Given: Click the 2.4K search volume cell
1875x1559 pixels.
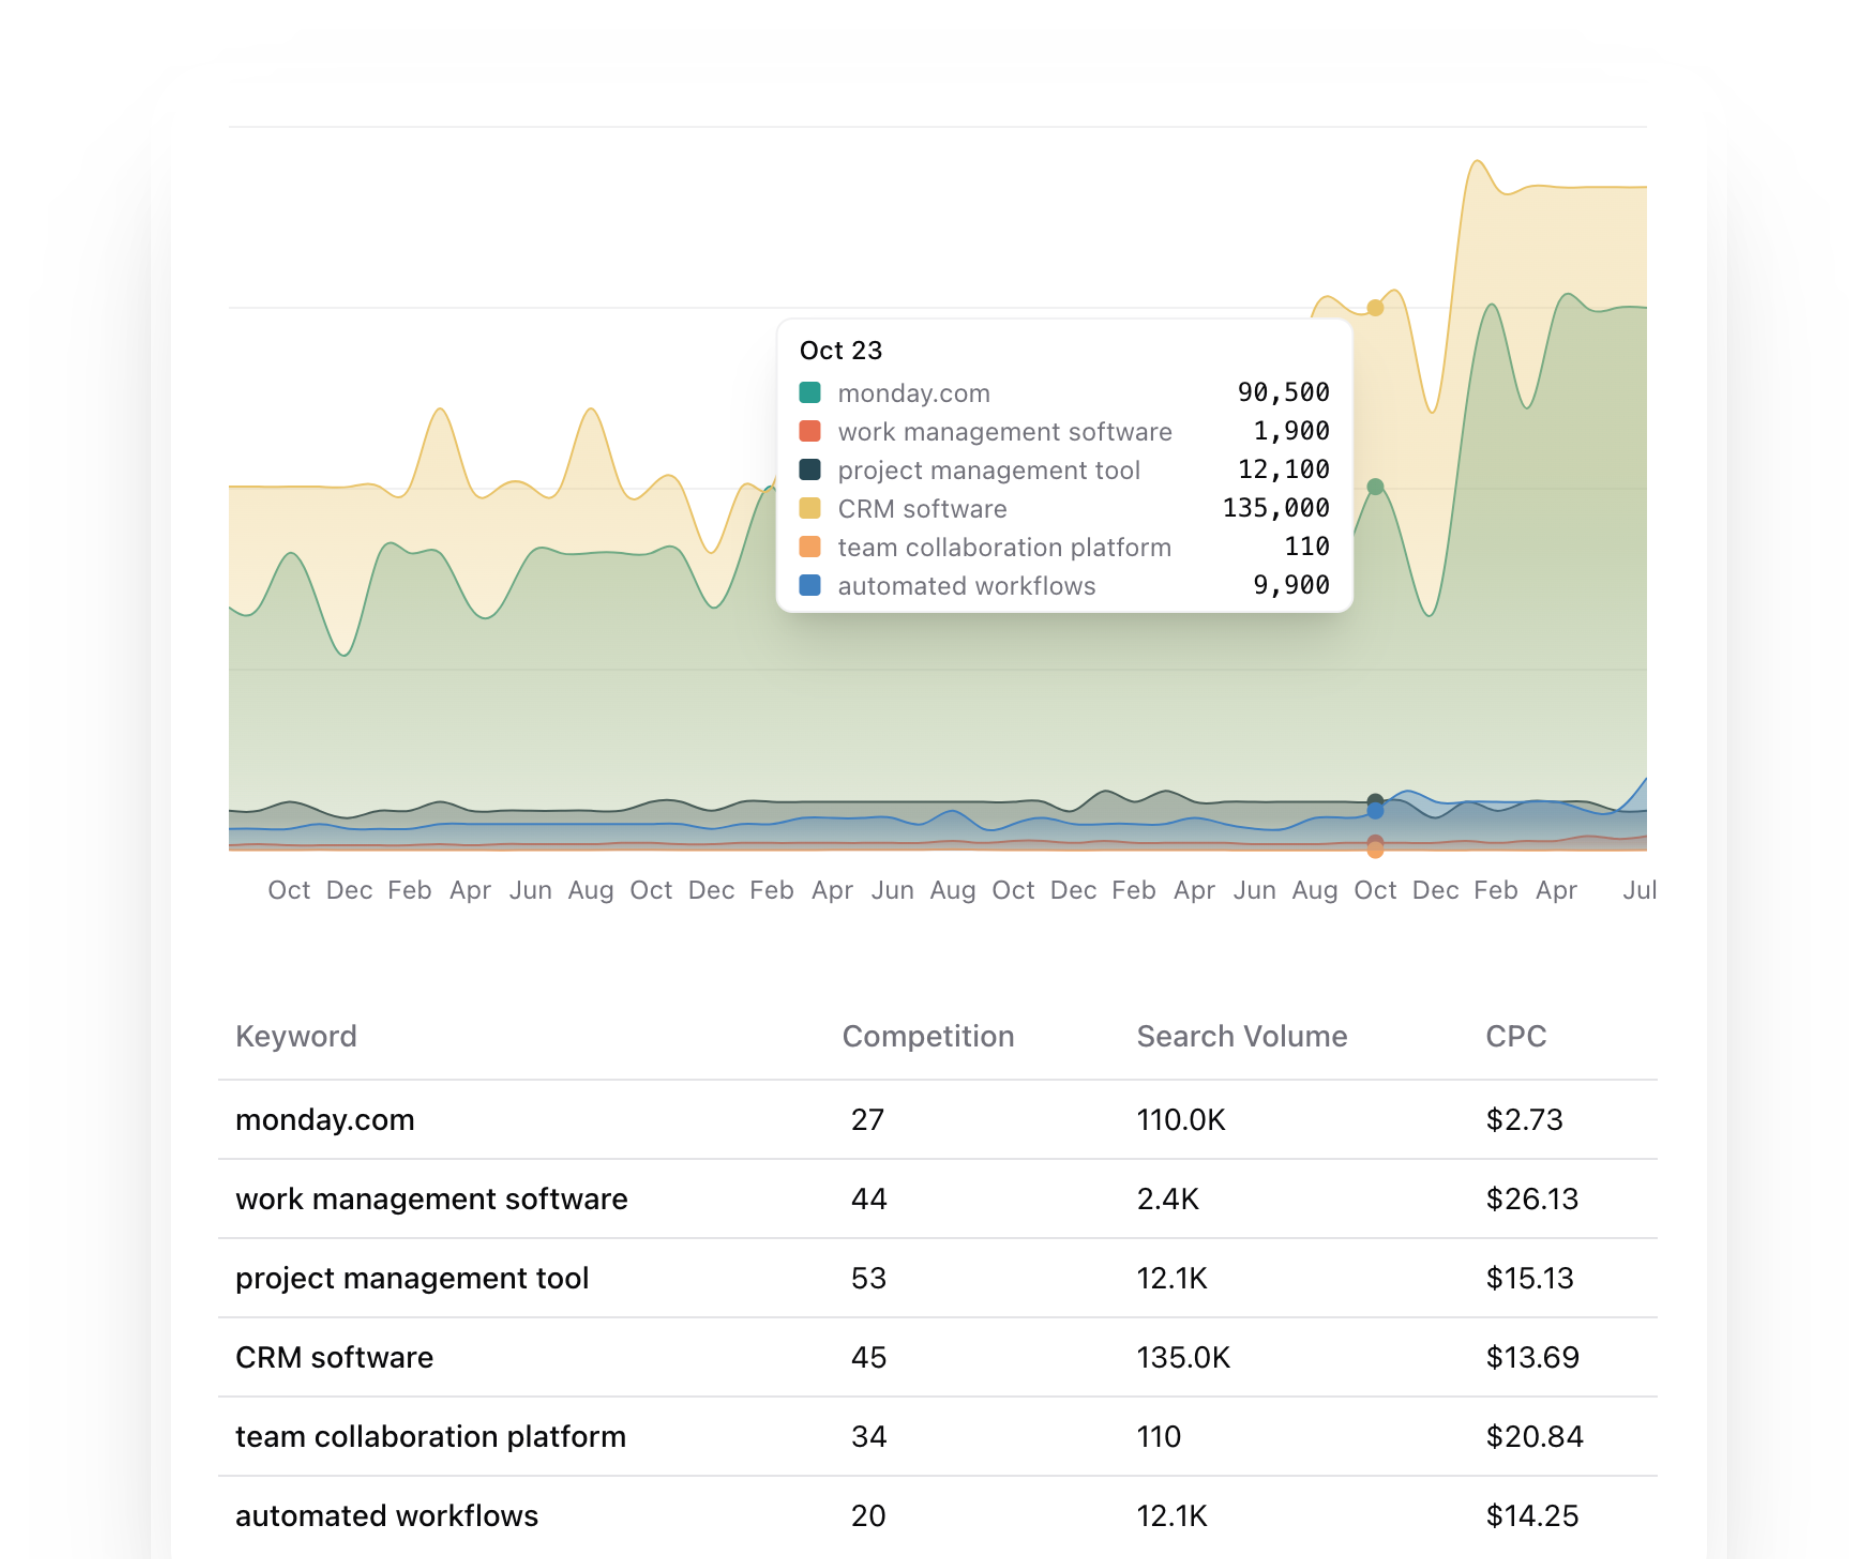Looking at the screenshot, I should point(1167,1199).
